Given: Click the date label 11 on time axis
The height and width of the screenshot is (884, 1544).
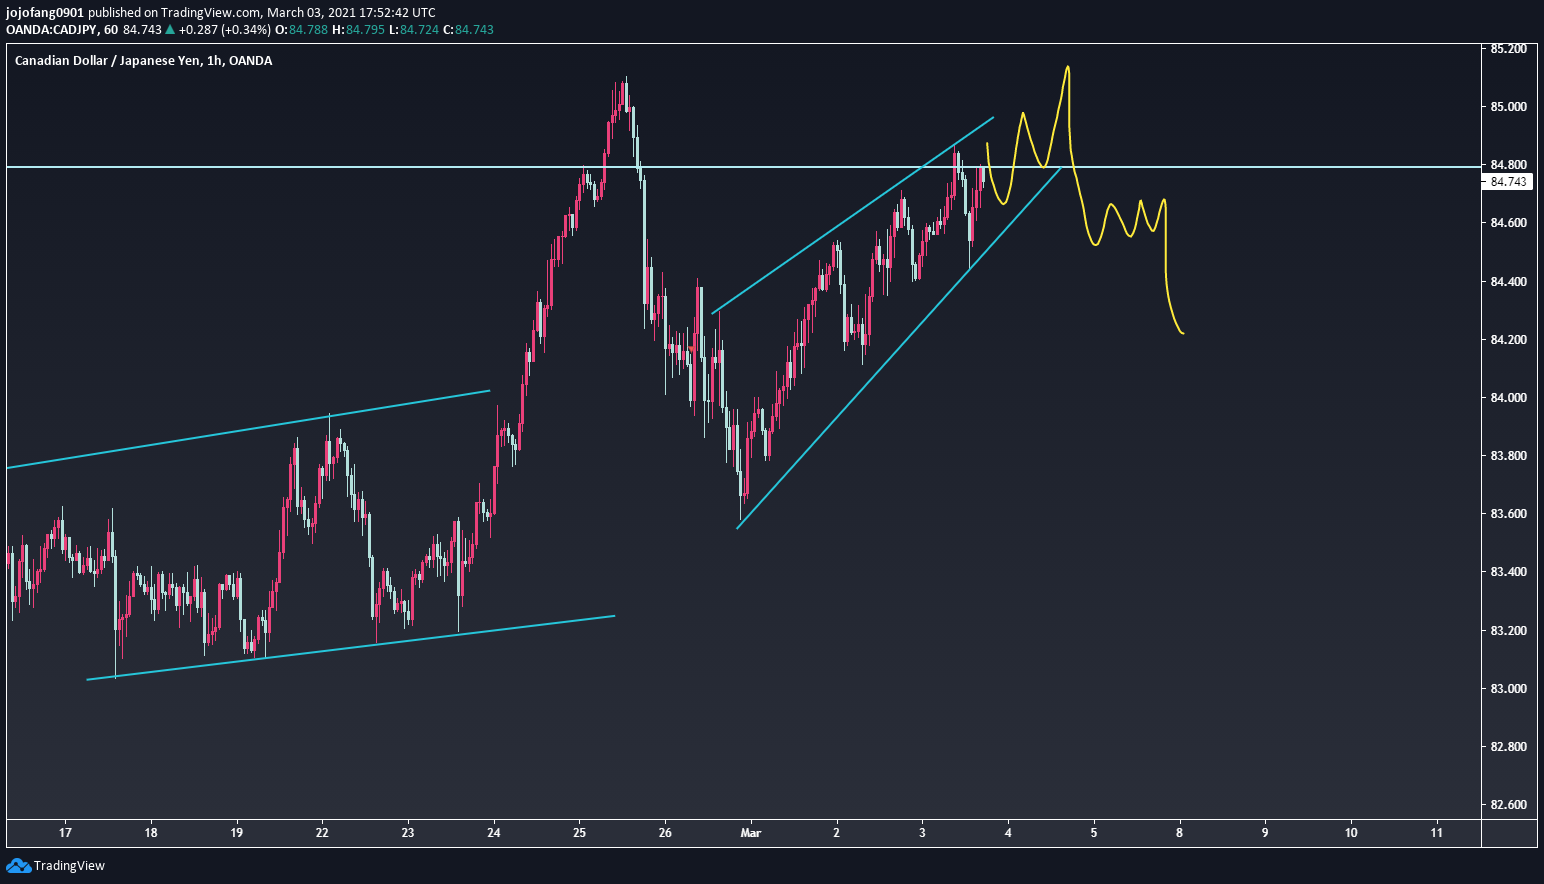Looking at the screenshot, I should tap(1437, 833).
